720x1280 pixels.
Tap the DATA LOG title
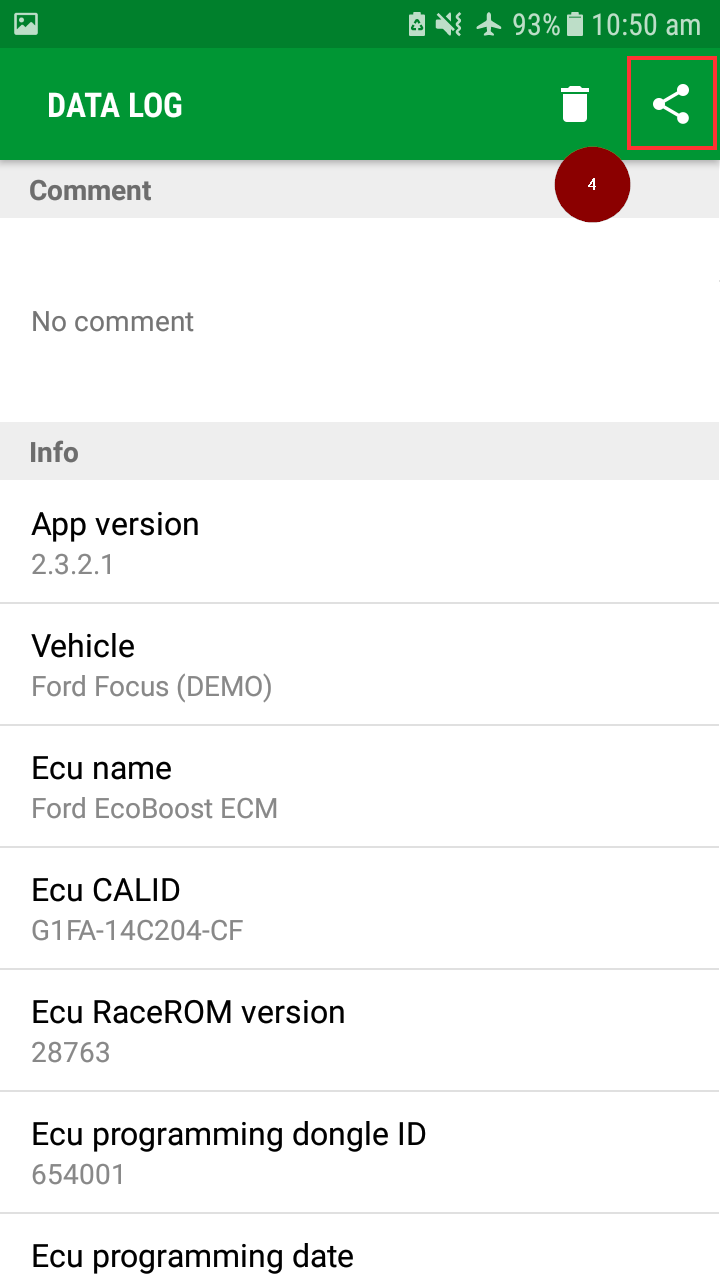[x=115, y=105]
